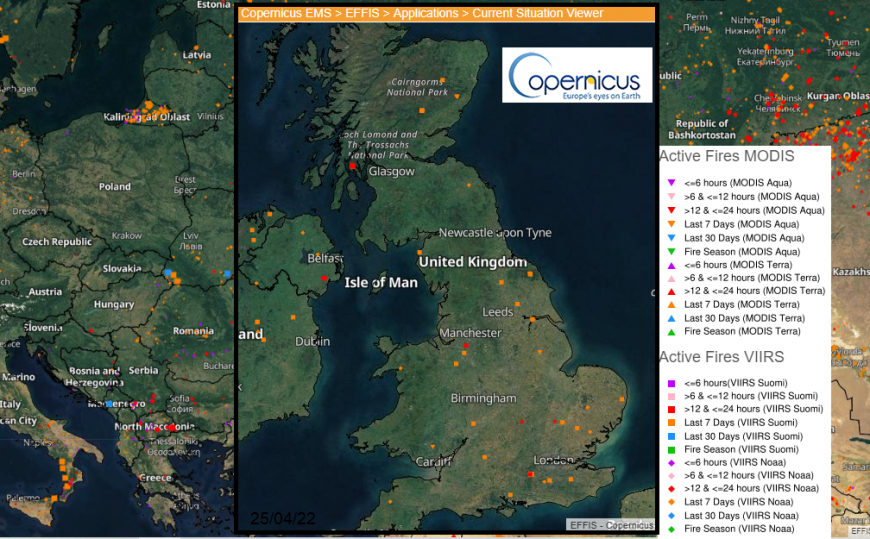This screenshot has height=539, width=870.
Task: Select the orange Last 7 Days VIIRS Noaa diamond
Action: coord(671,502)
